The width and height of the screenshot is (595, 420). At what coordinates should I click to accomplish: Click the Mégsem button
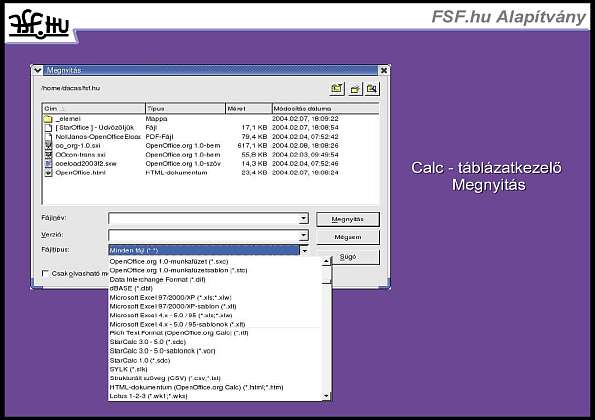348,237
